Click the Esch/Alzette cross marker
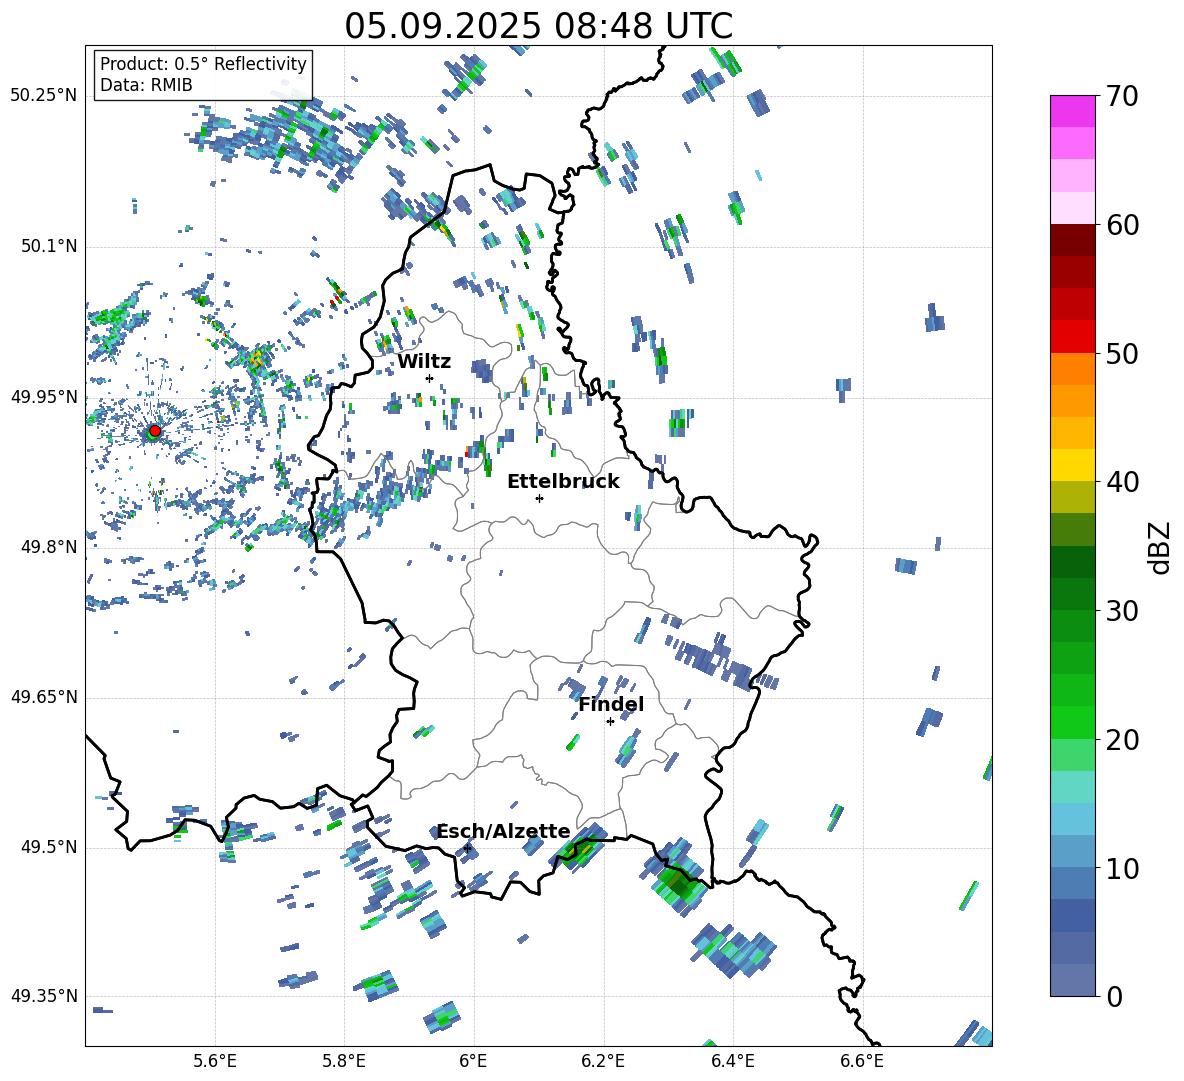This screenshot has height=1081, width=1184. coord(467,848)
